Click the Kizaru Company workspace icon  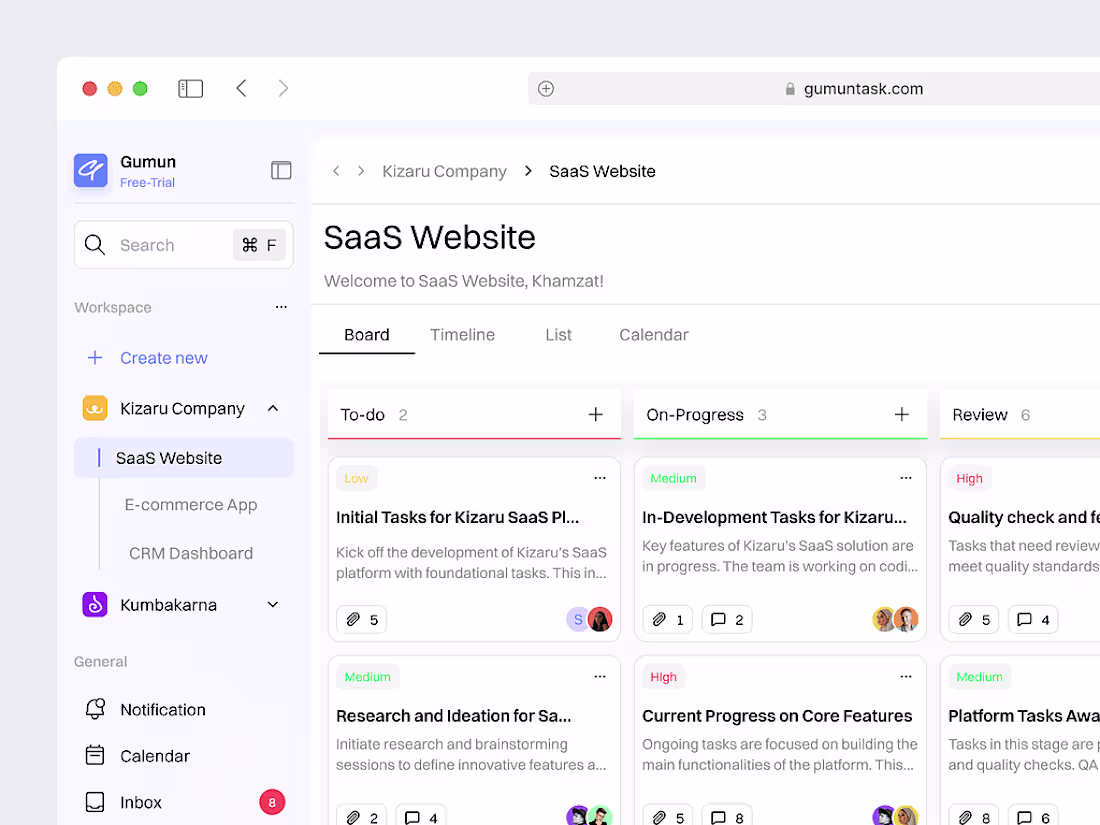[93, 408]
